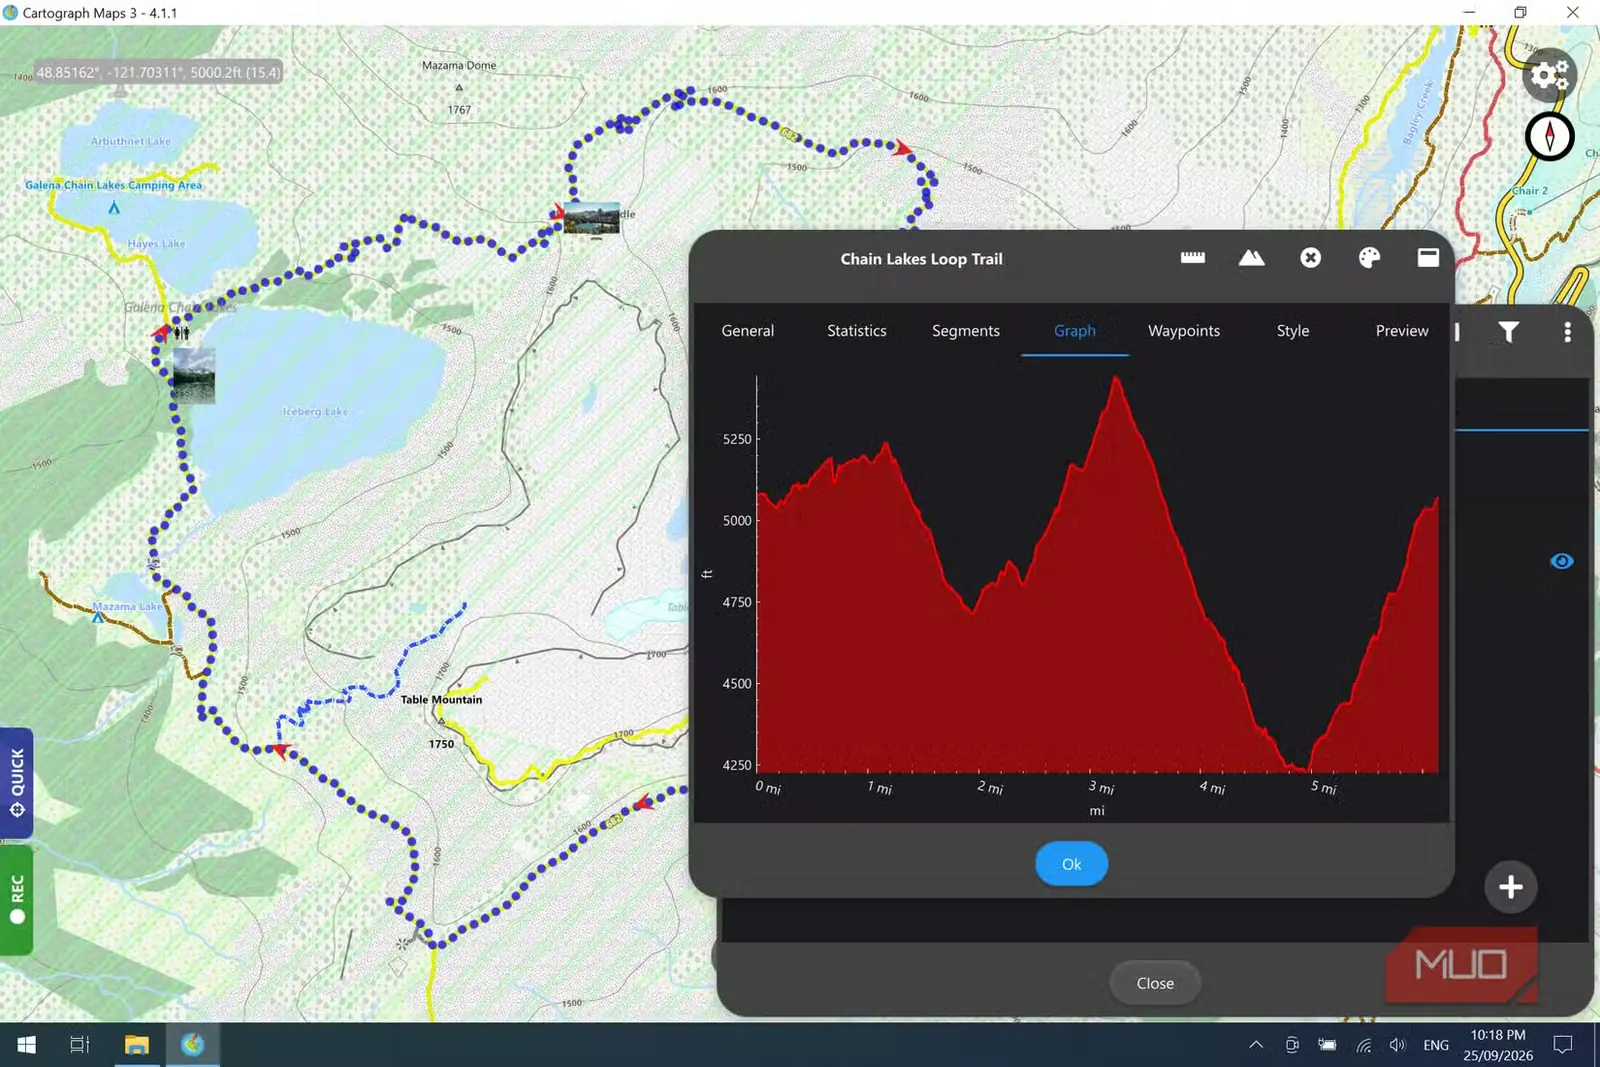
Task: Click the camping tent icon near Mazama Lake
Action: point(98,618)
